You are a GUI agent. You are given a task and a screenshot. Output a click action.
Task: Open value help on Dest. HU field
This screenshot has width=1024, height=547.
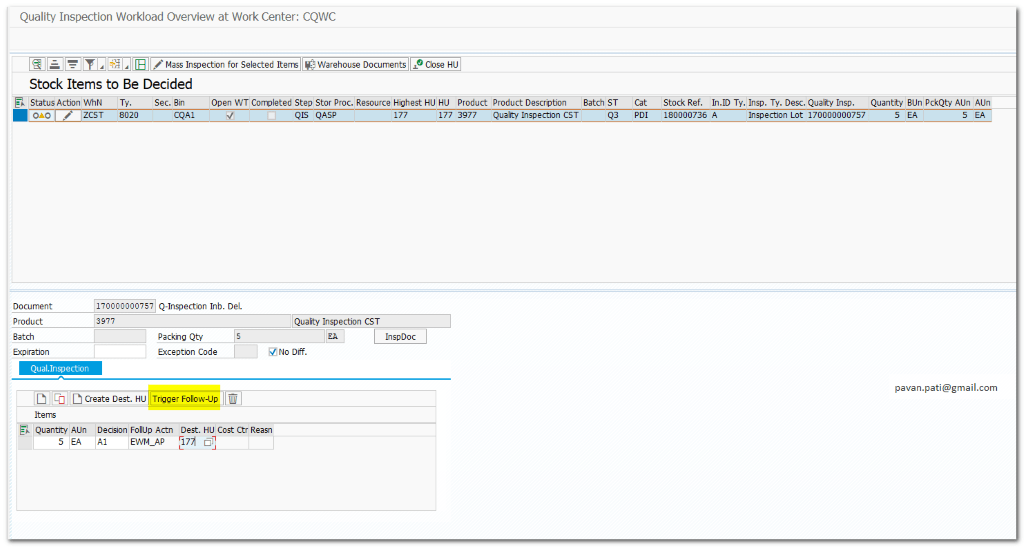pyautogui.click(x=209, y=442)
